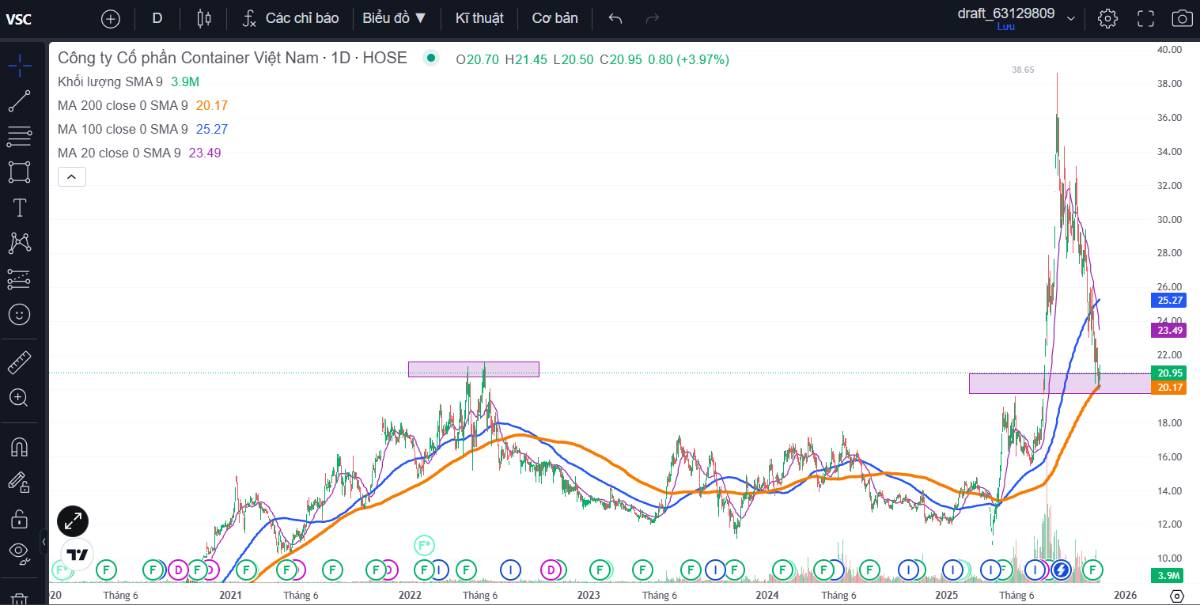Activate the zoom in tool
The image size is (1200, 605).
pos(19,397)
